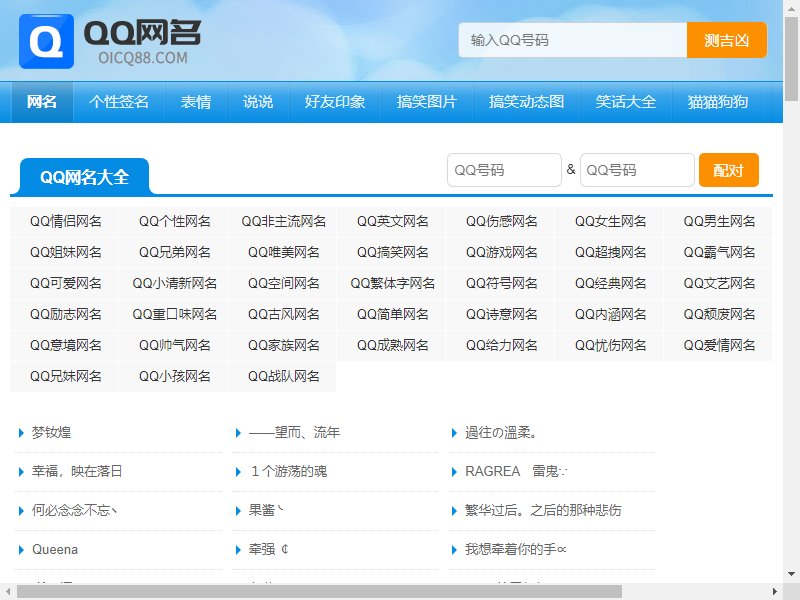
Task: Open the nickname 繁华过后。之后的那种悲伤
Action: point(543,510)
